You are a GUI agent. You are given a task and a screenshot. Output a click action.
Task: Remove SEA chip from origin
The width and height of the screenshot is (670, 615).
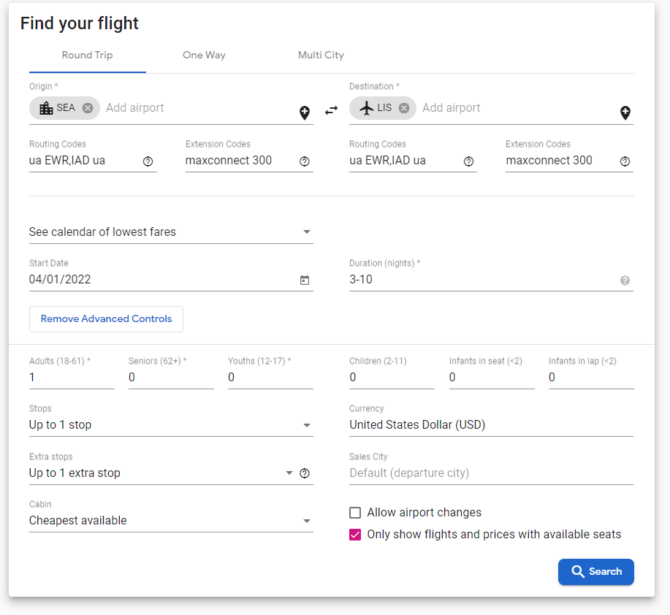88,108
